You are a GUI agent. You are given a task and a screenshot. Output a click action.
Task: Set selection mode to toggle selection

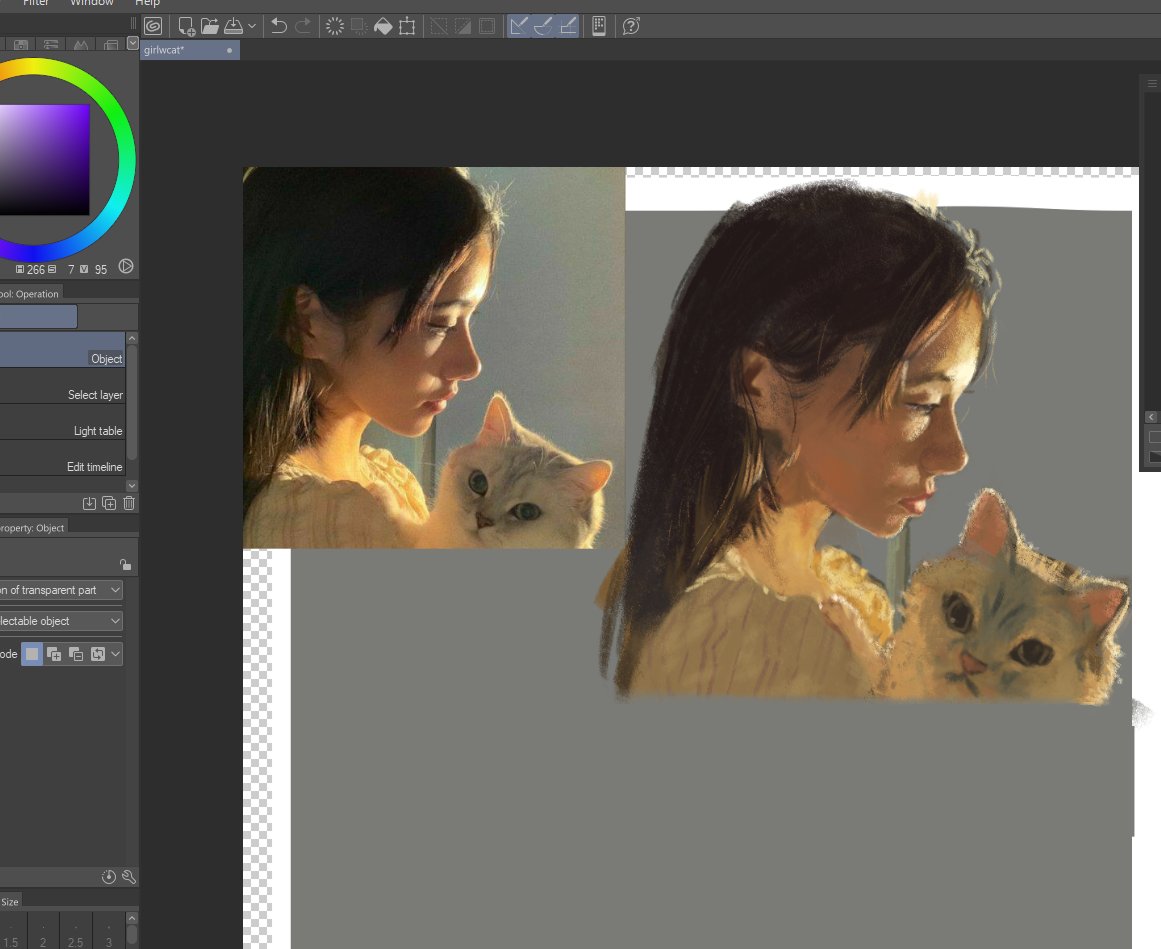(x=98, y=654)
